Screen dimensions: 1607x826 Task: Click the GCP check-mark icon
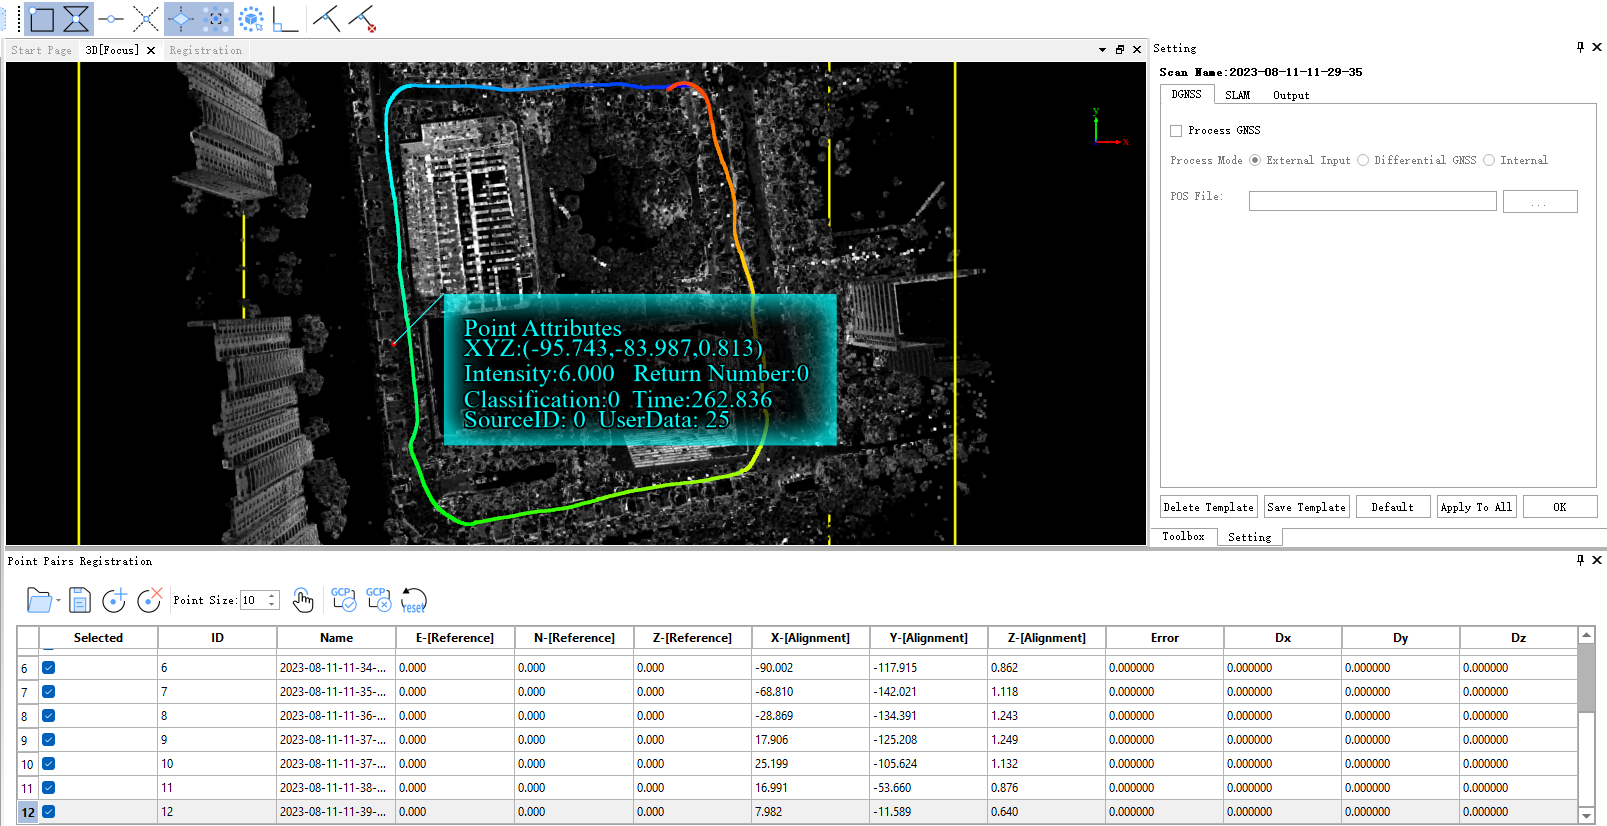coord(343,600)
